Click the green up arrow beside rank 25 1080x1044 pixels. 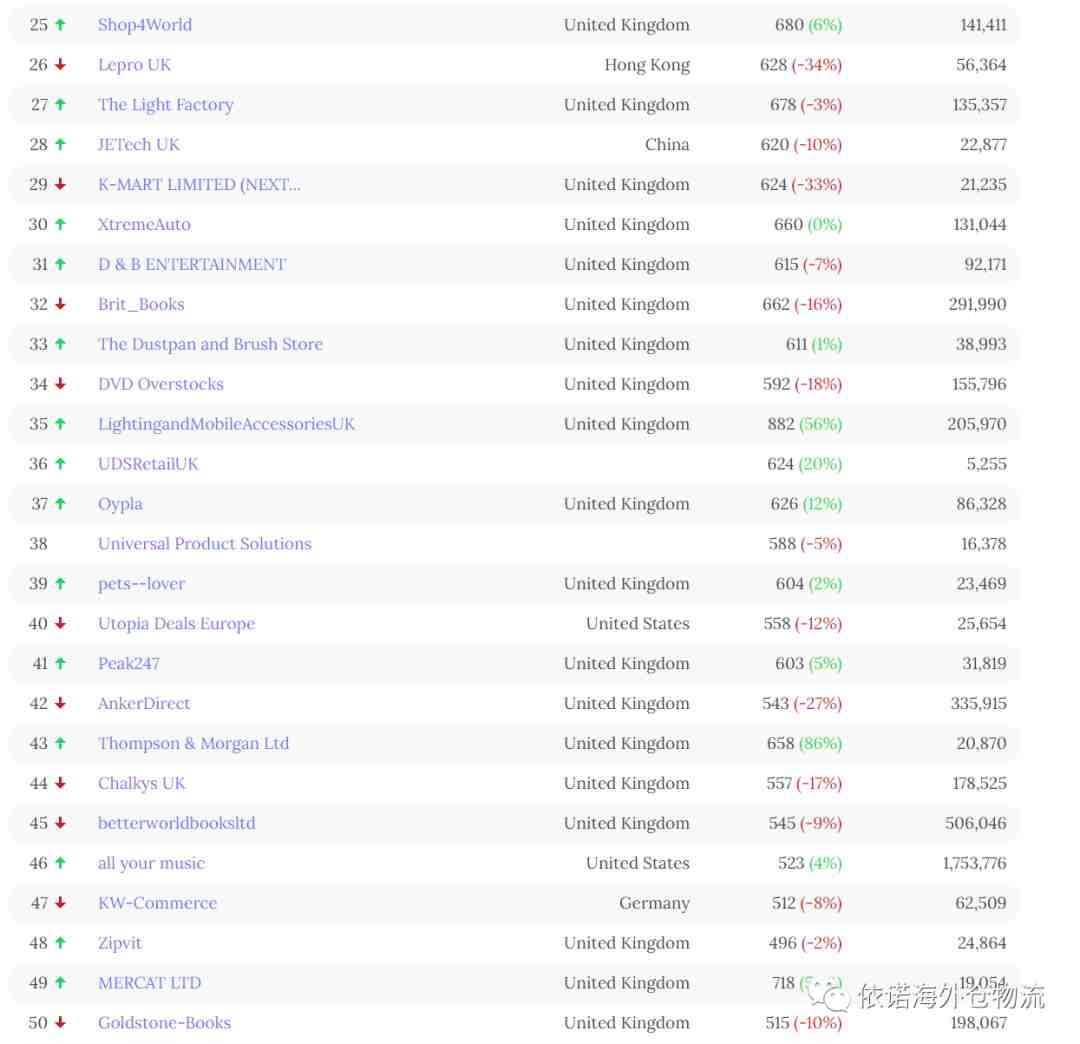[x=61, y=25]
